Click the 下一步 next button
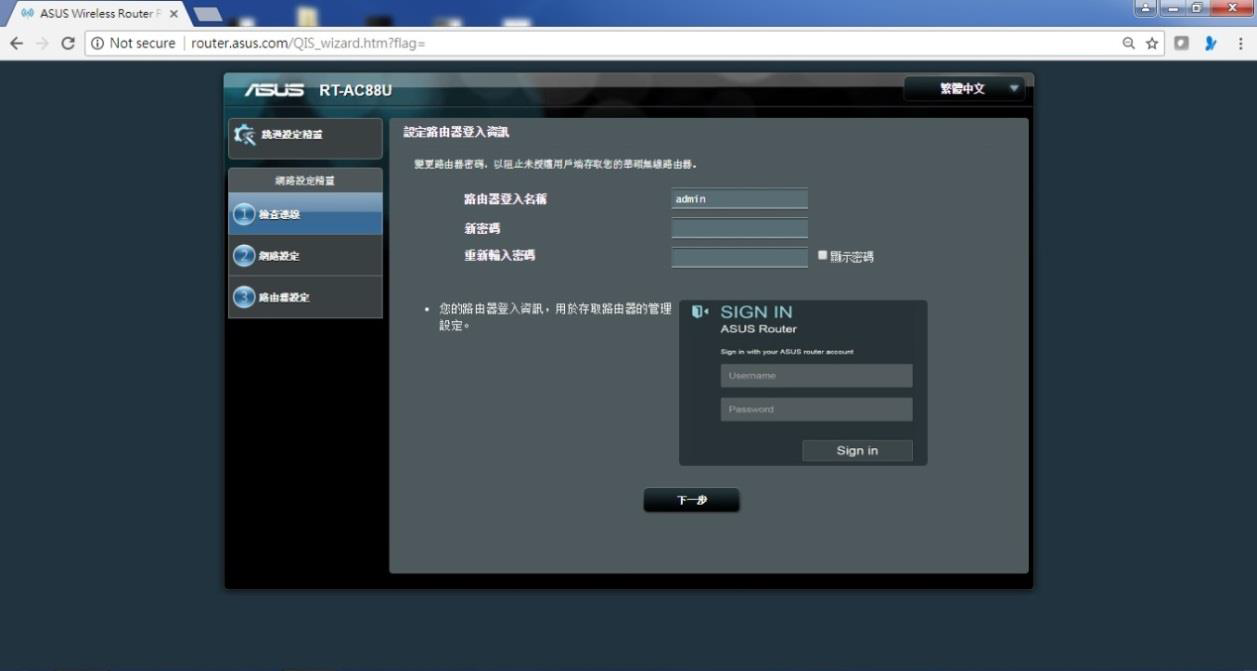This screenshot has width=1257, height=671. (x=692, y=500)
